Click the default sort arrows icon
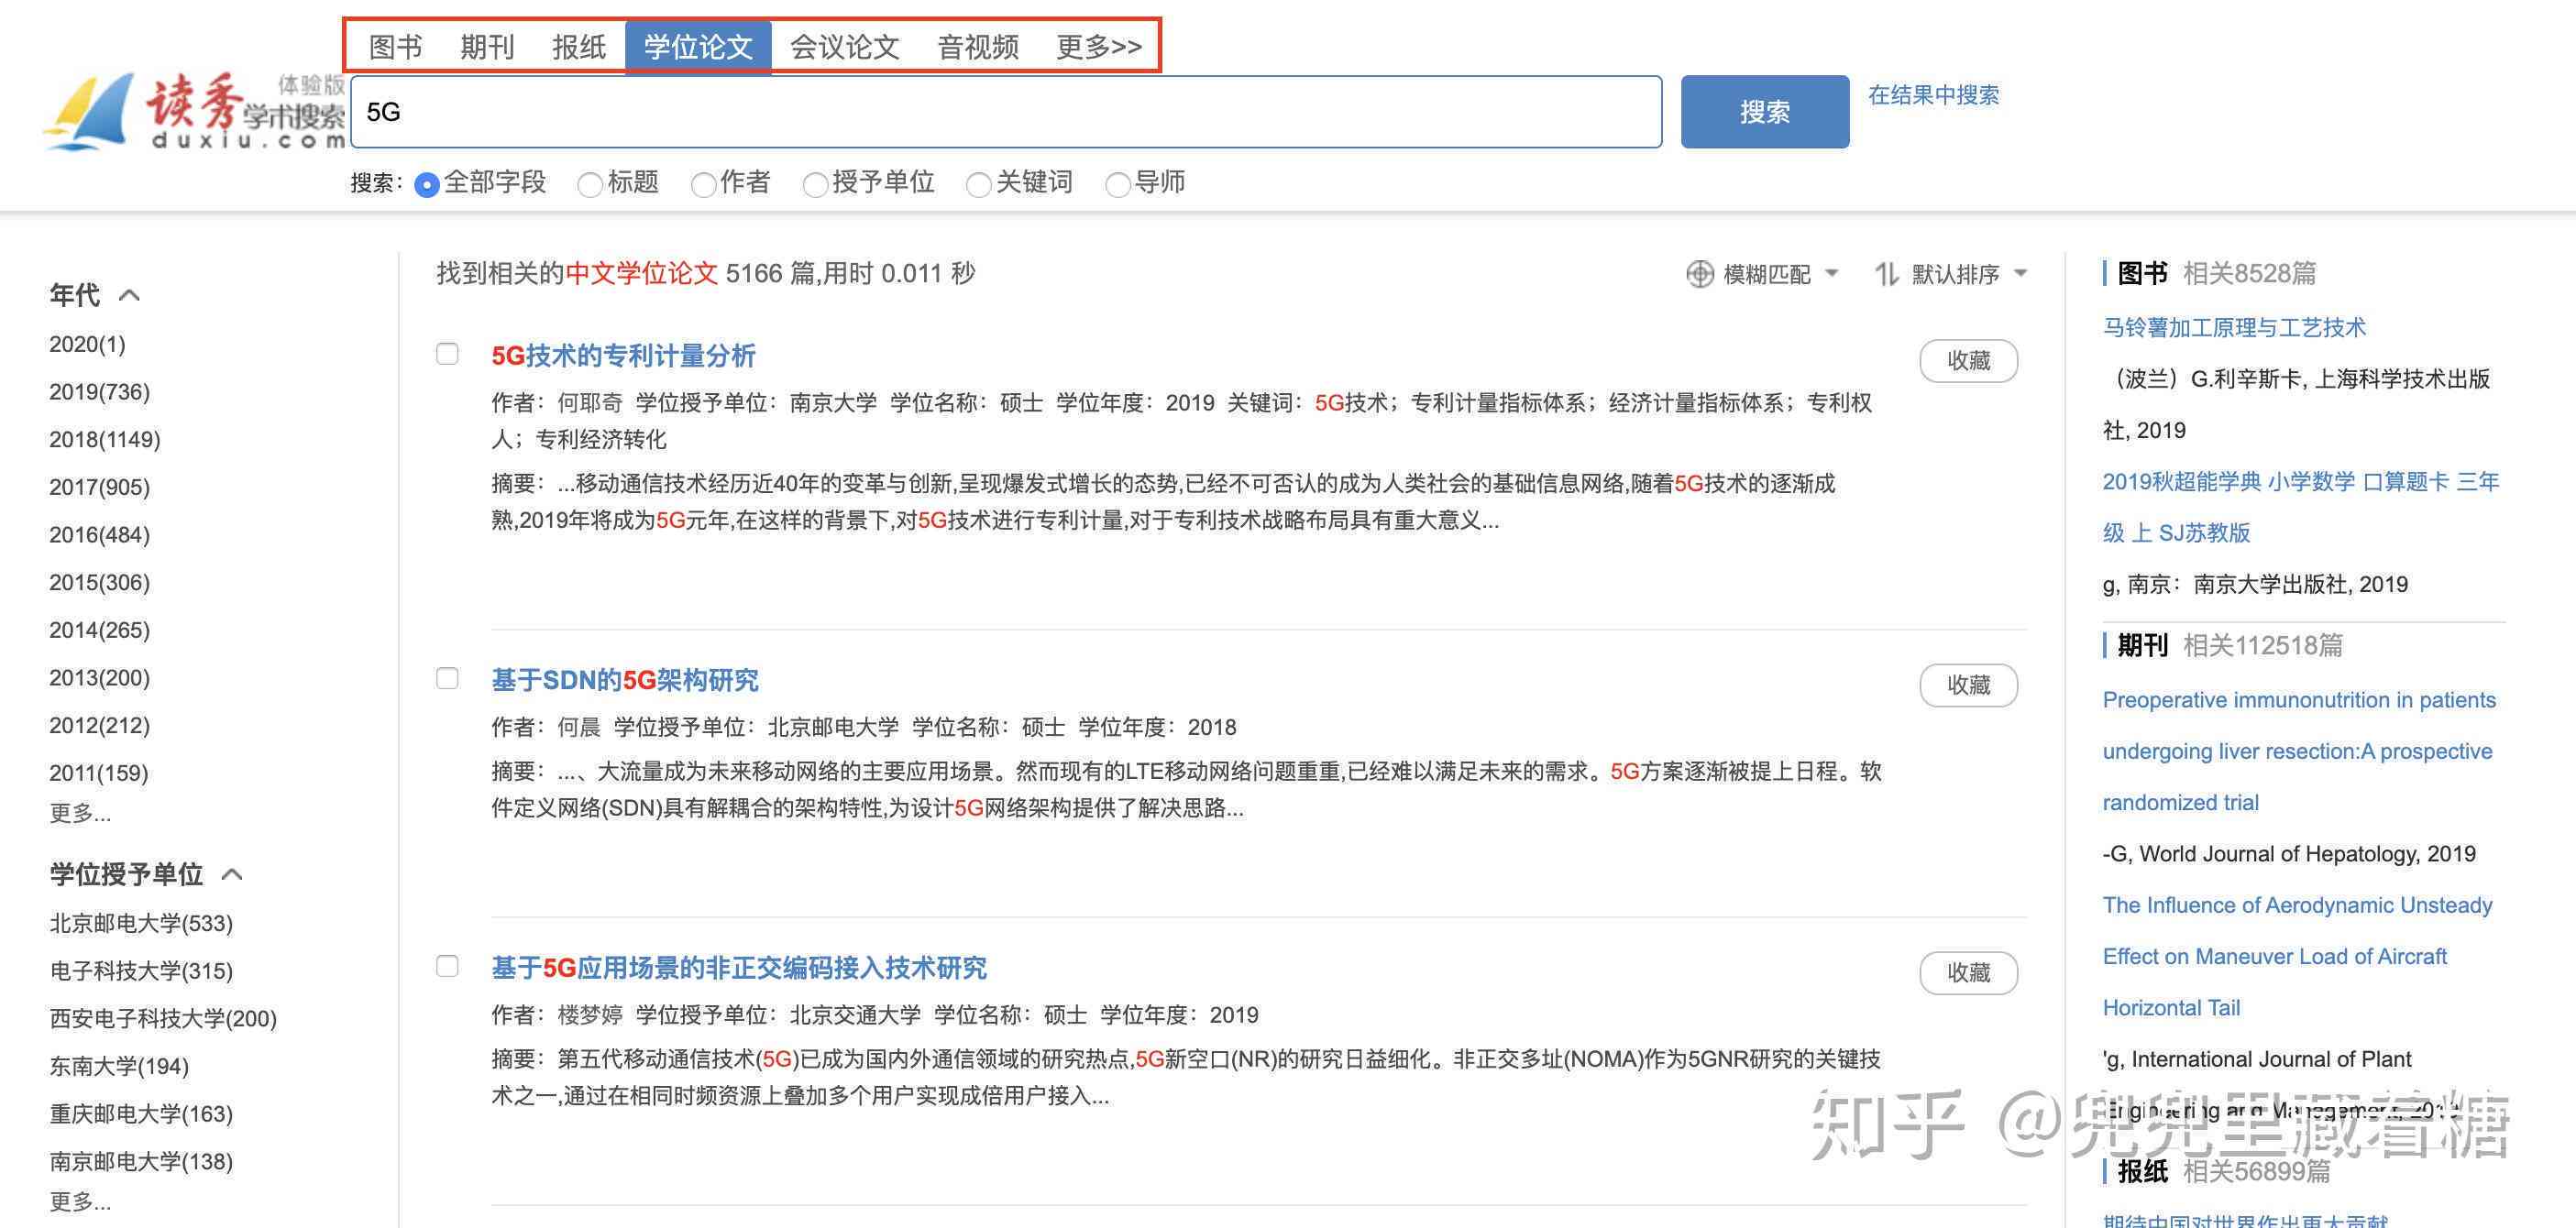This screenshot has height=1228, width=2576. pyautogui.click(x=1887, y=274)
